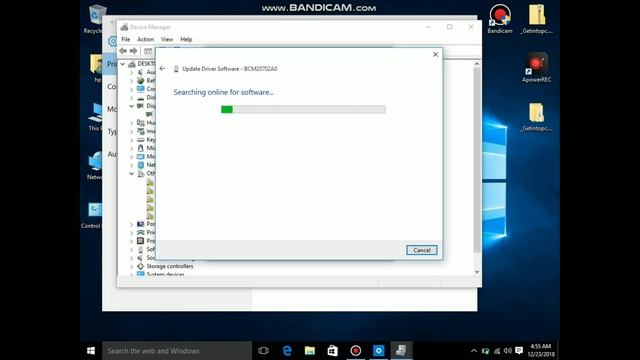Open File Explorer from the taskbar
The width and height of the screenshot is (640, 360).
pyautogui.click(x=310, y=351)
